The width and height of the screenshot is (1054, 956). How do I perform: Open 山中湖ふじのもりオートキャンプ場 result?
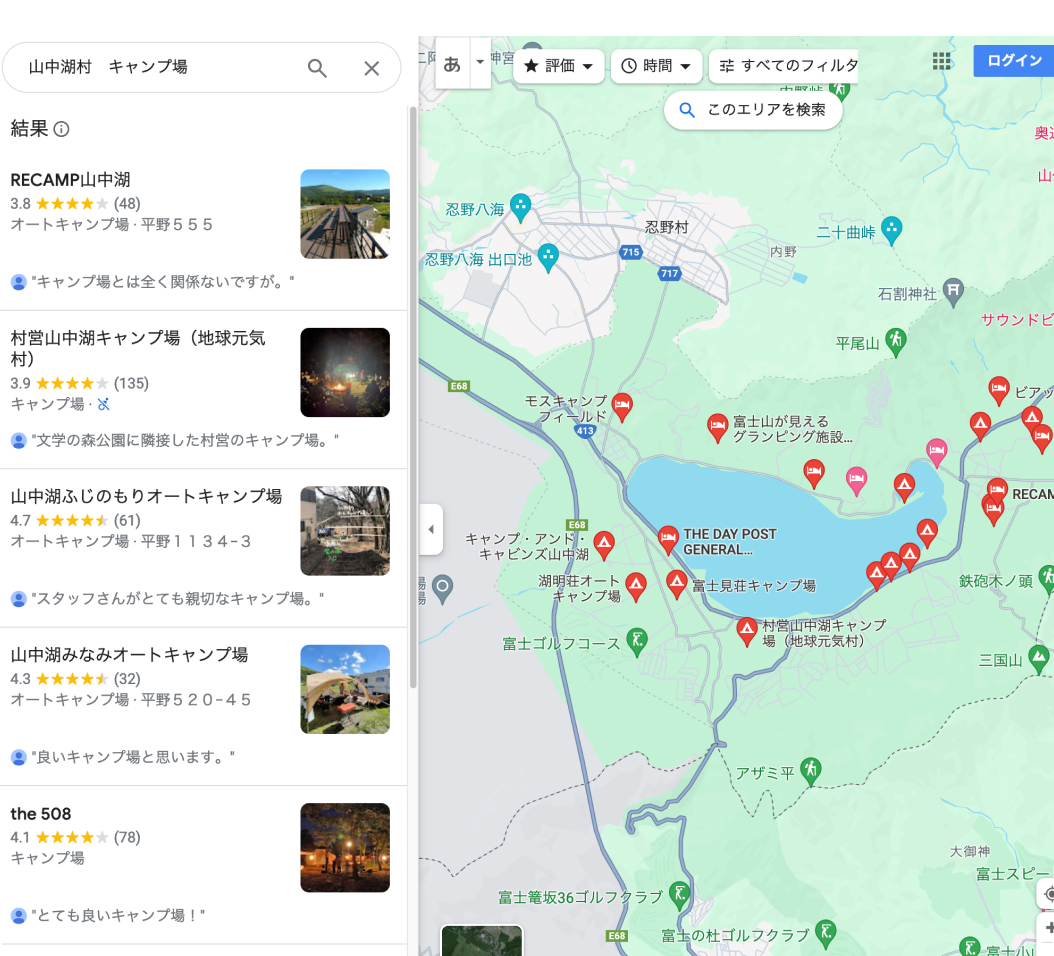(146, 496)
